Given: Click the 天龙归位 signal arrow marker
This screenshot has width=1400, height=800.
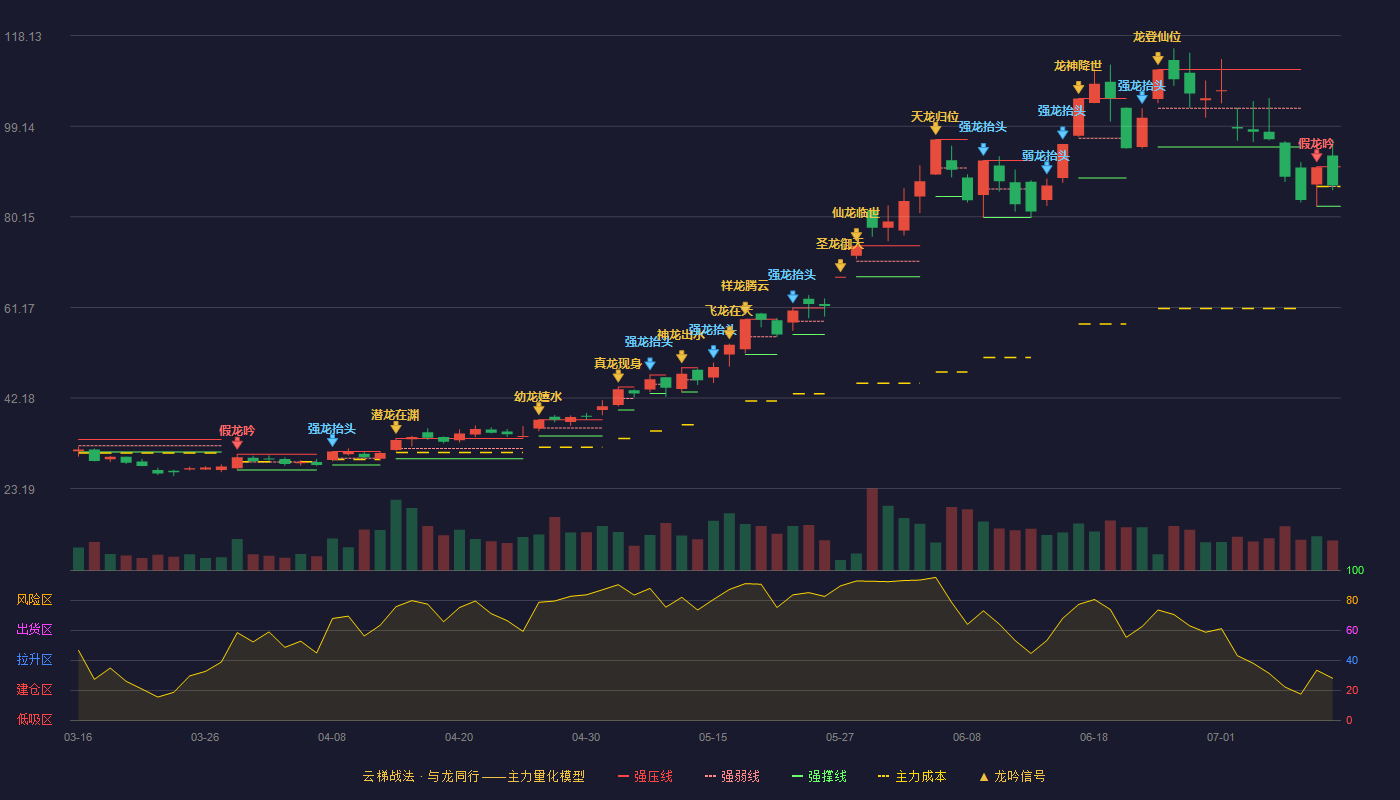Looking at the screenshot, I should coord(935,128).
